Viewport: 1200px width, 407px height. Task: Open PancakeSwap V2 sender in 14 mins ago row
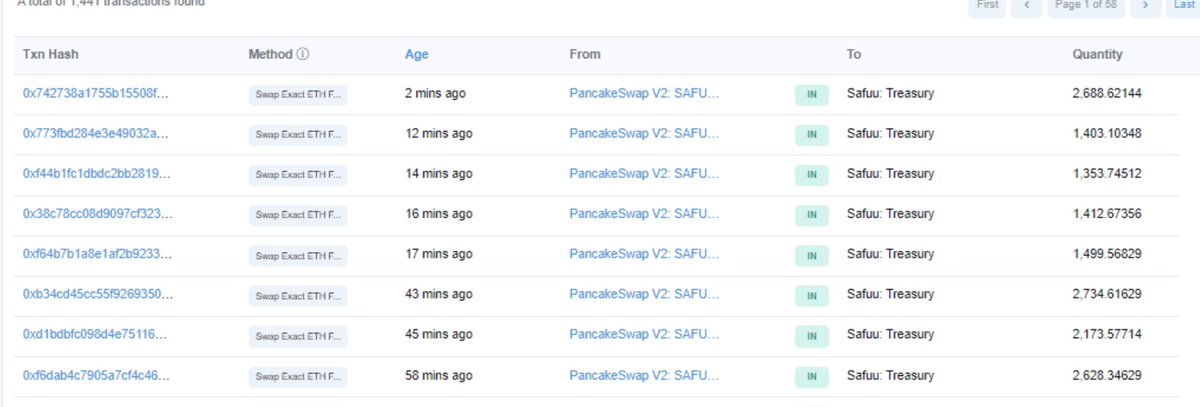point(644,174)
